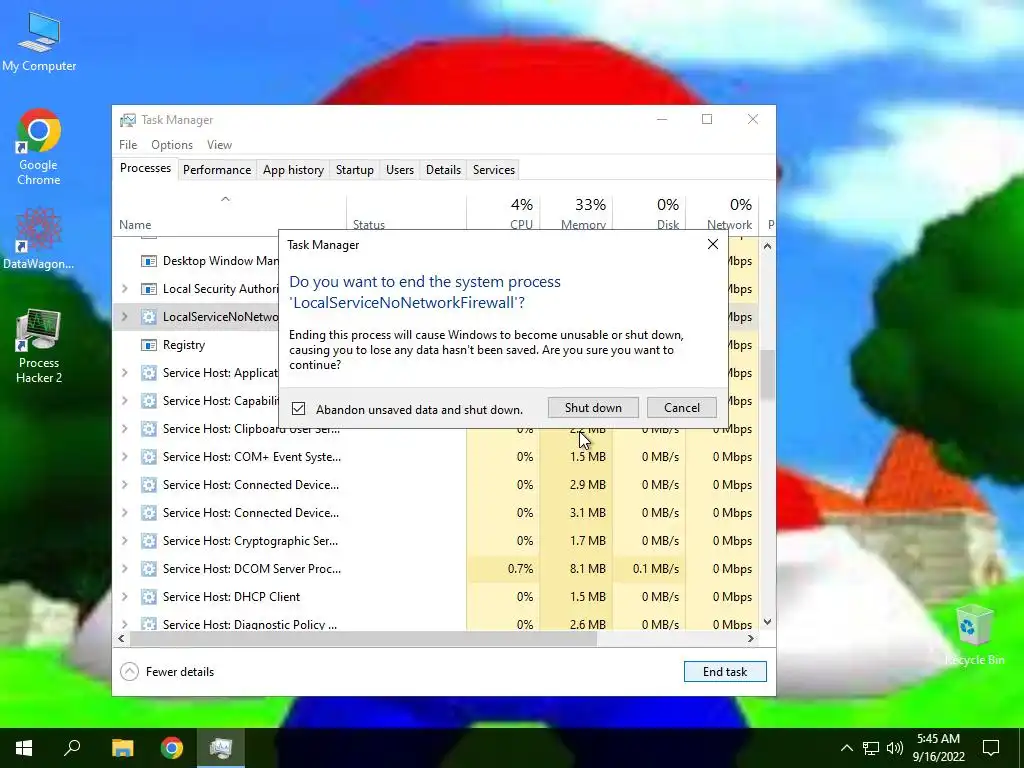
Task: Click the Service Host: COM+ Event gear icon
Action: point(149,457)
